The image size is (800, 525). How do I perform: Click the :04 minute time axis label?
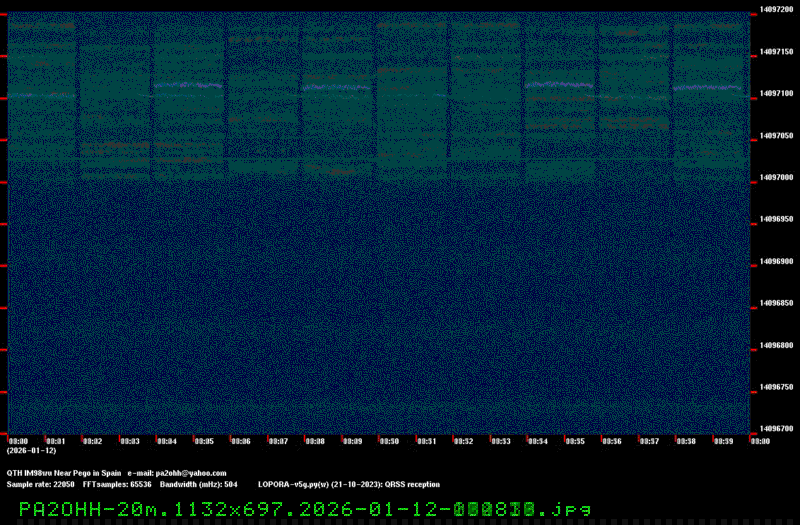(167, 441)
